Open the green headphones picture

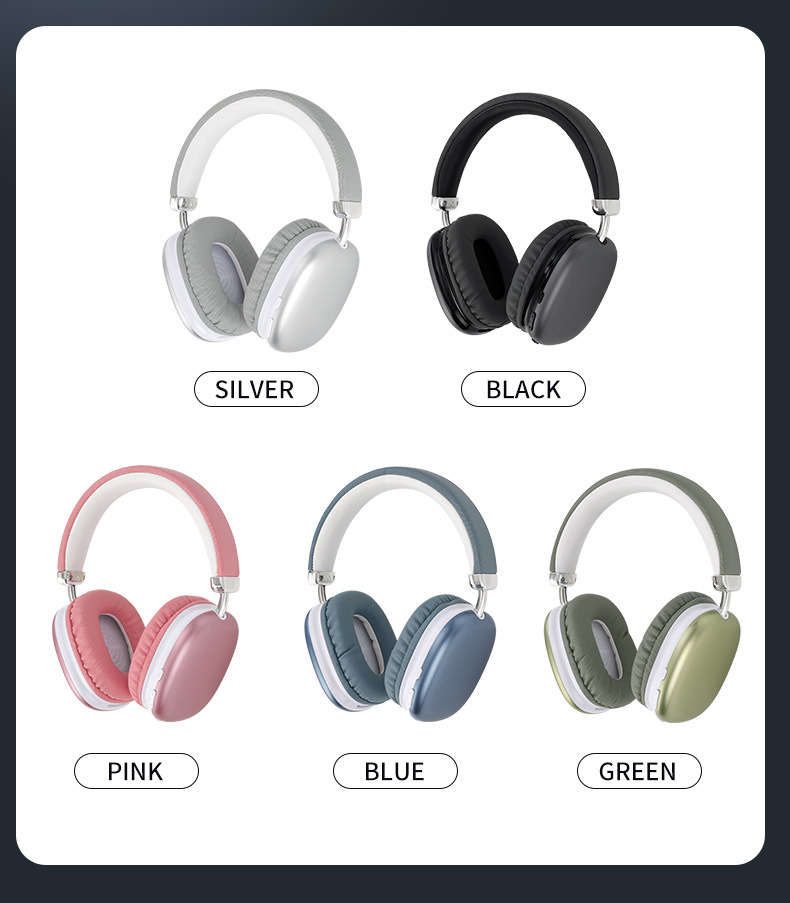(x=642, y=595)
